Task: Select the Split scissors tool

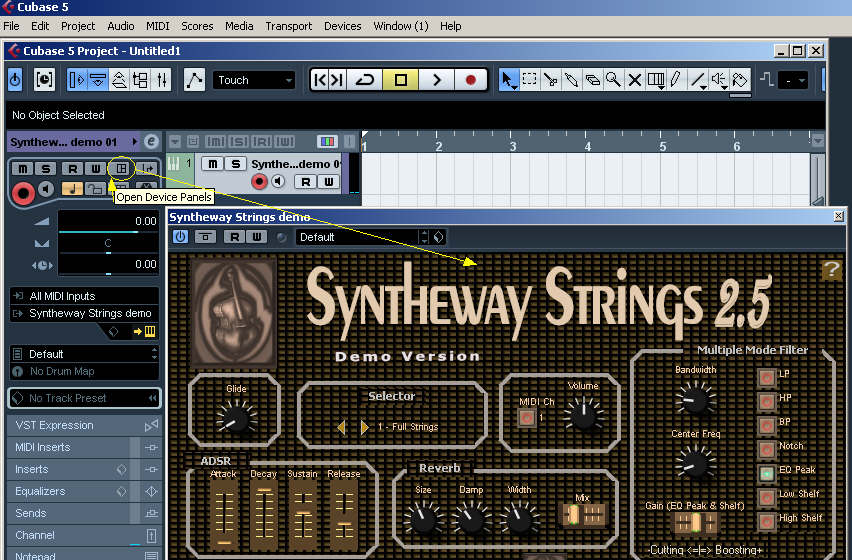Action: [550, 80]
